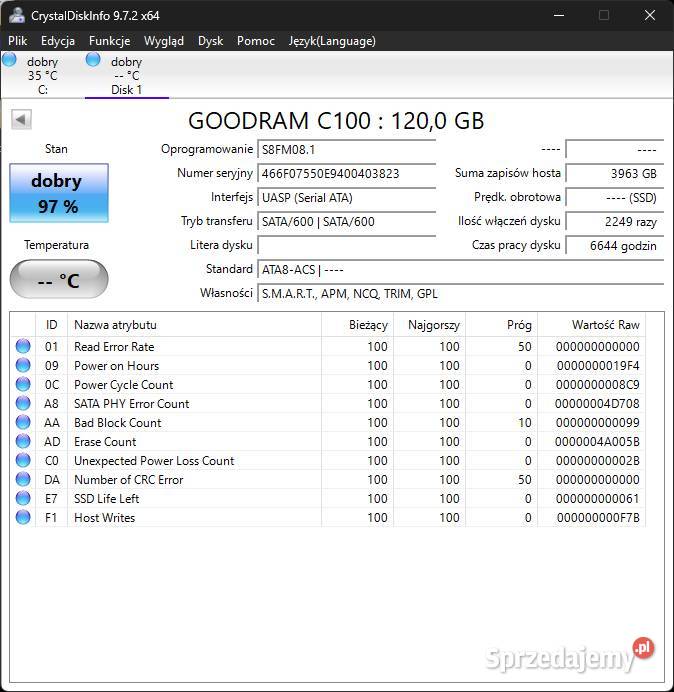Click the Bieżący column header
The height and width of the screenshot is (692, 674).
(358, 325)
